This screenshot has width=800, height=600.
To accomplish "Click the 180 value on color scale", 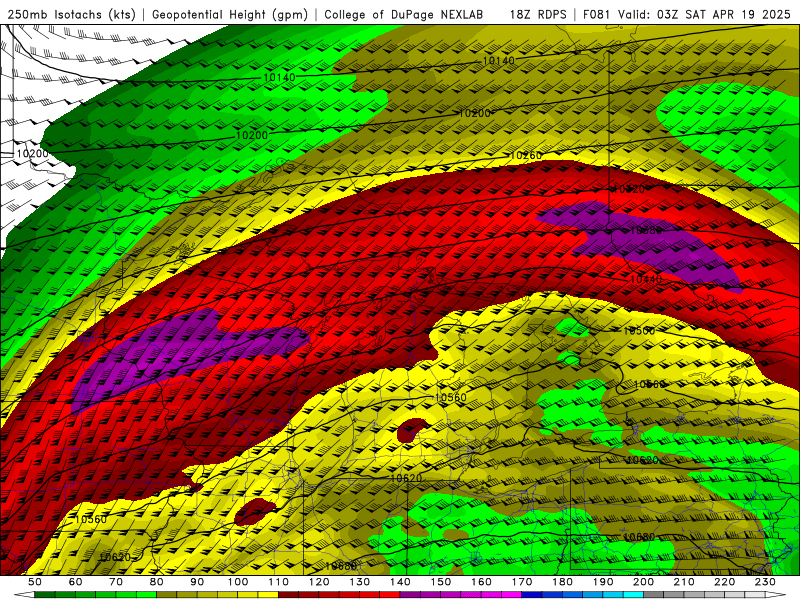I will point(562,582).
